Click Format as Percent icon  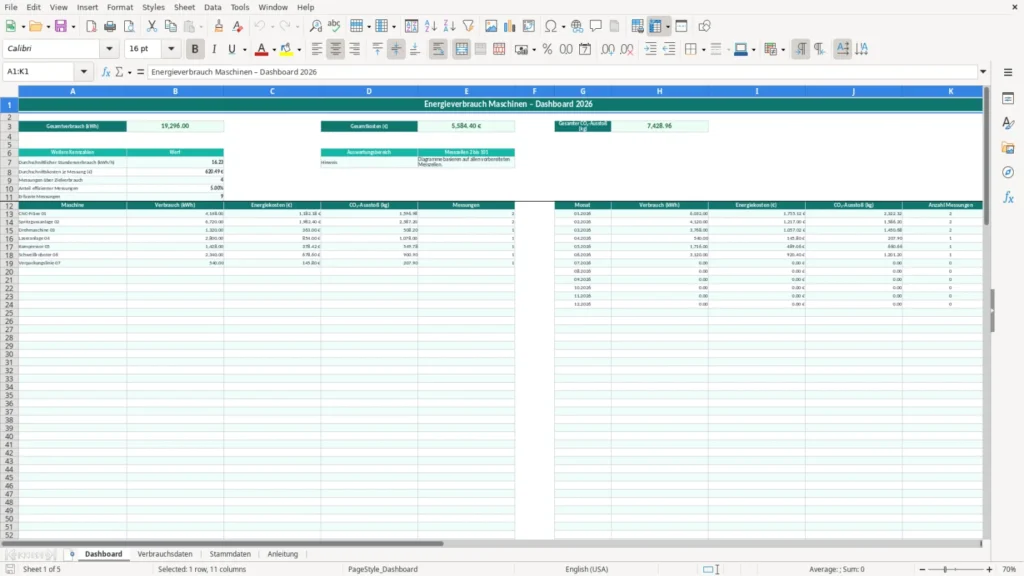click(547, 49)
